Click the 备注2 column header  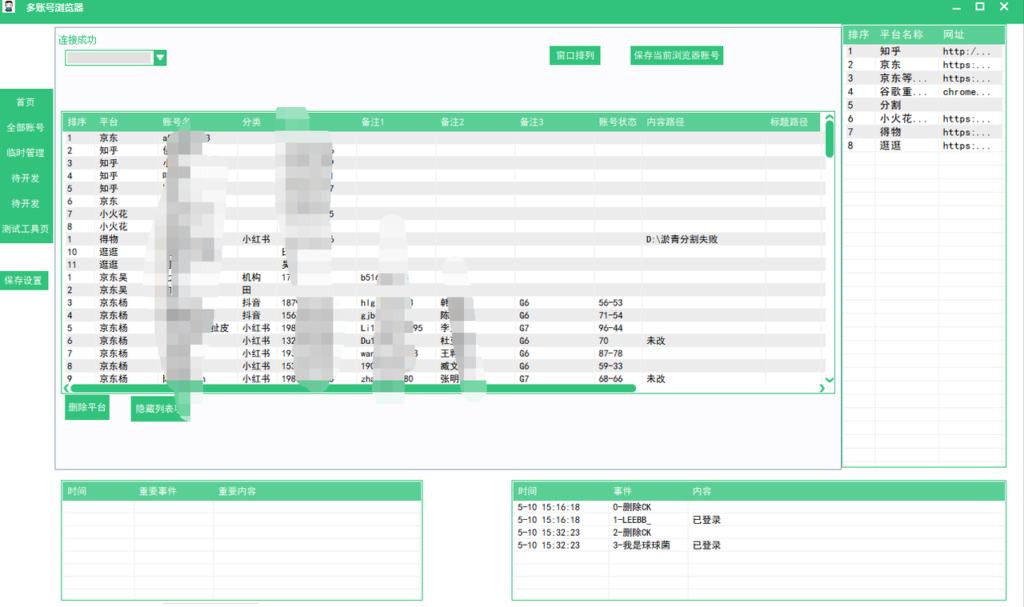[x=452, y=122]
